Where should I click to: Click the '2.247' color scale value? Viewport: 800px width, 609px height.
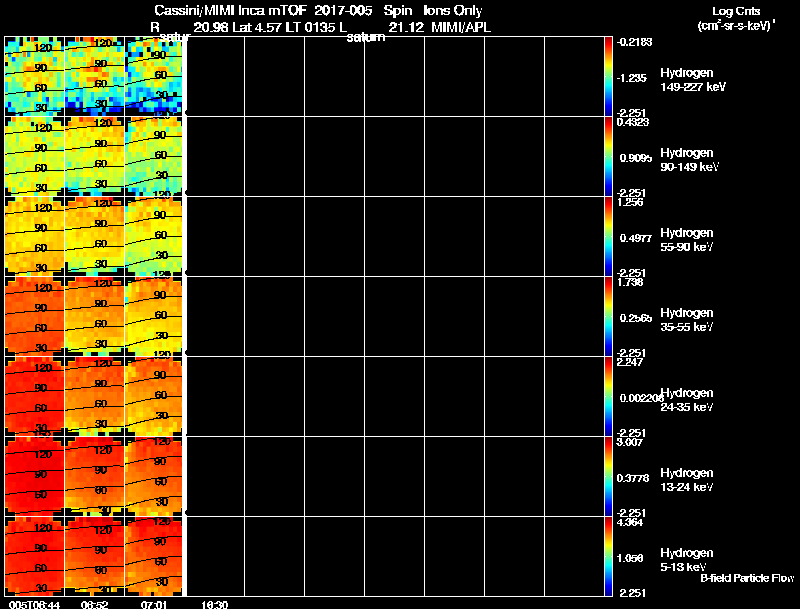(x=630, y=363)
